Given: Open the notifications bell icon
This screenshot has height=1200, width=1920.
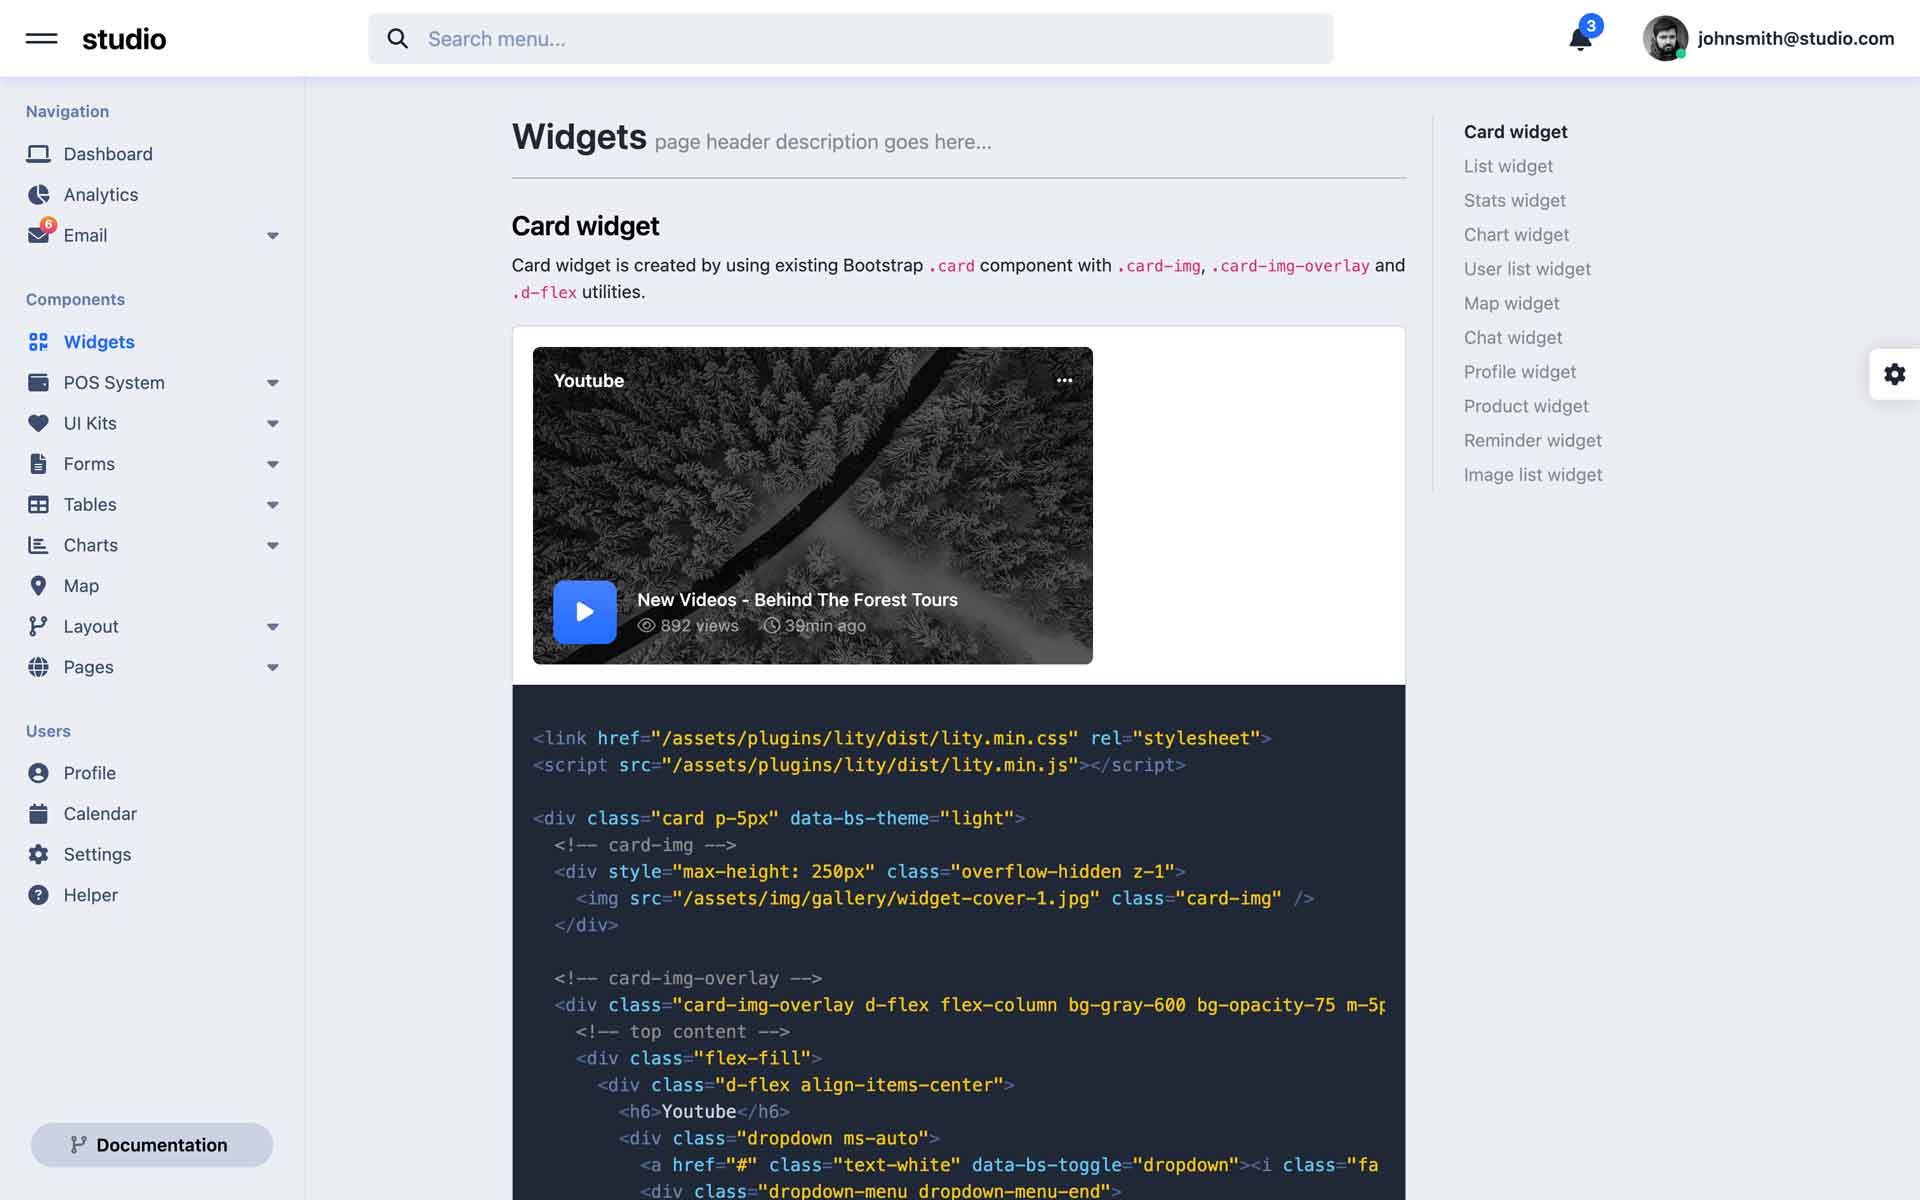Looking at the screenshot, I should [1580, 39].
